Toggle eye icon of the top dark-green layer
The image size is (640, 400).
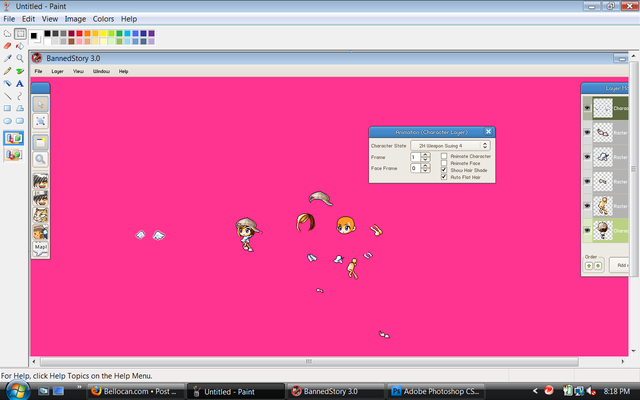pyautogui.click(x=587, y=108)
